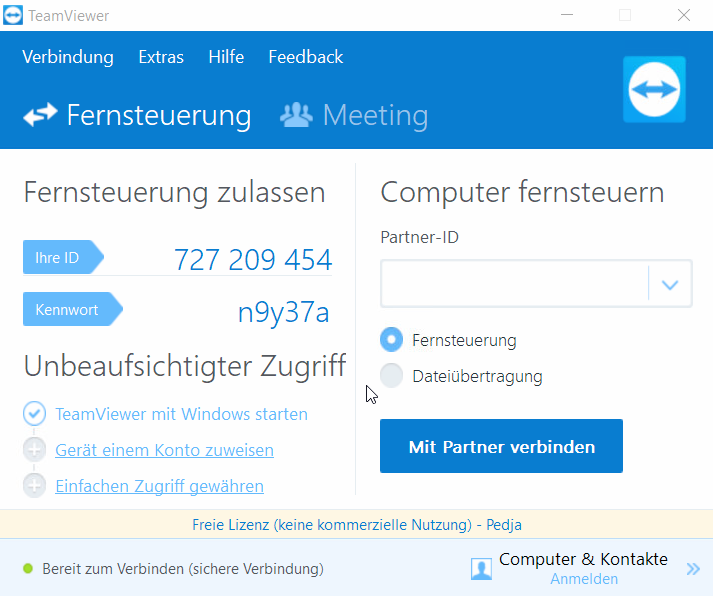Open the Partner-ID dropdown arrow

pos(670,285)
